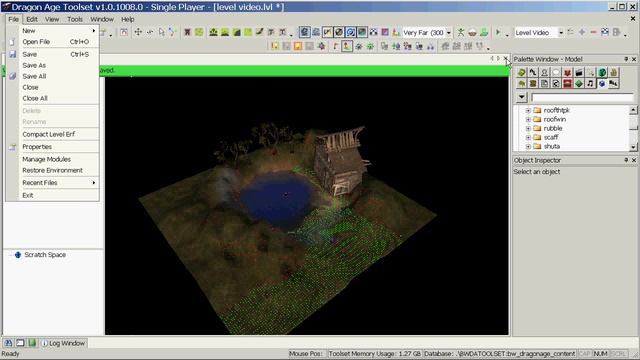Open the green globe palette category

pyautogui.click(x=602, y=73)
